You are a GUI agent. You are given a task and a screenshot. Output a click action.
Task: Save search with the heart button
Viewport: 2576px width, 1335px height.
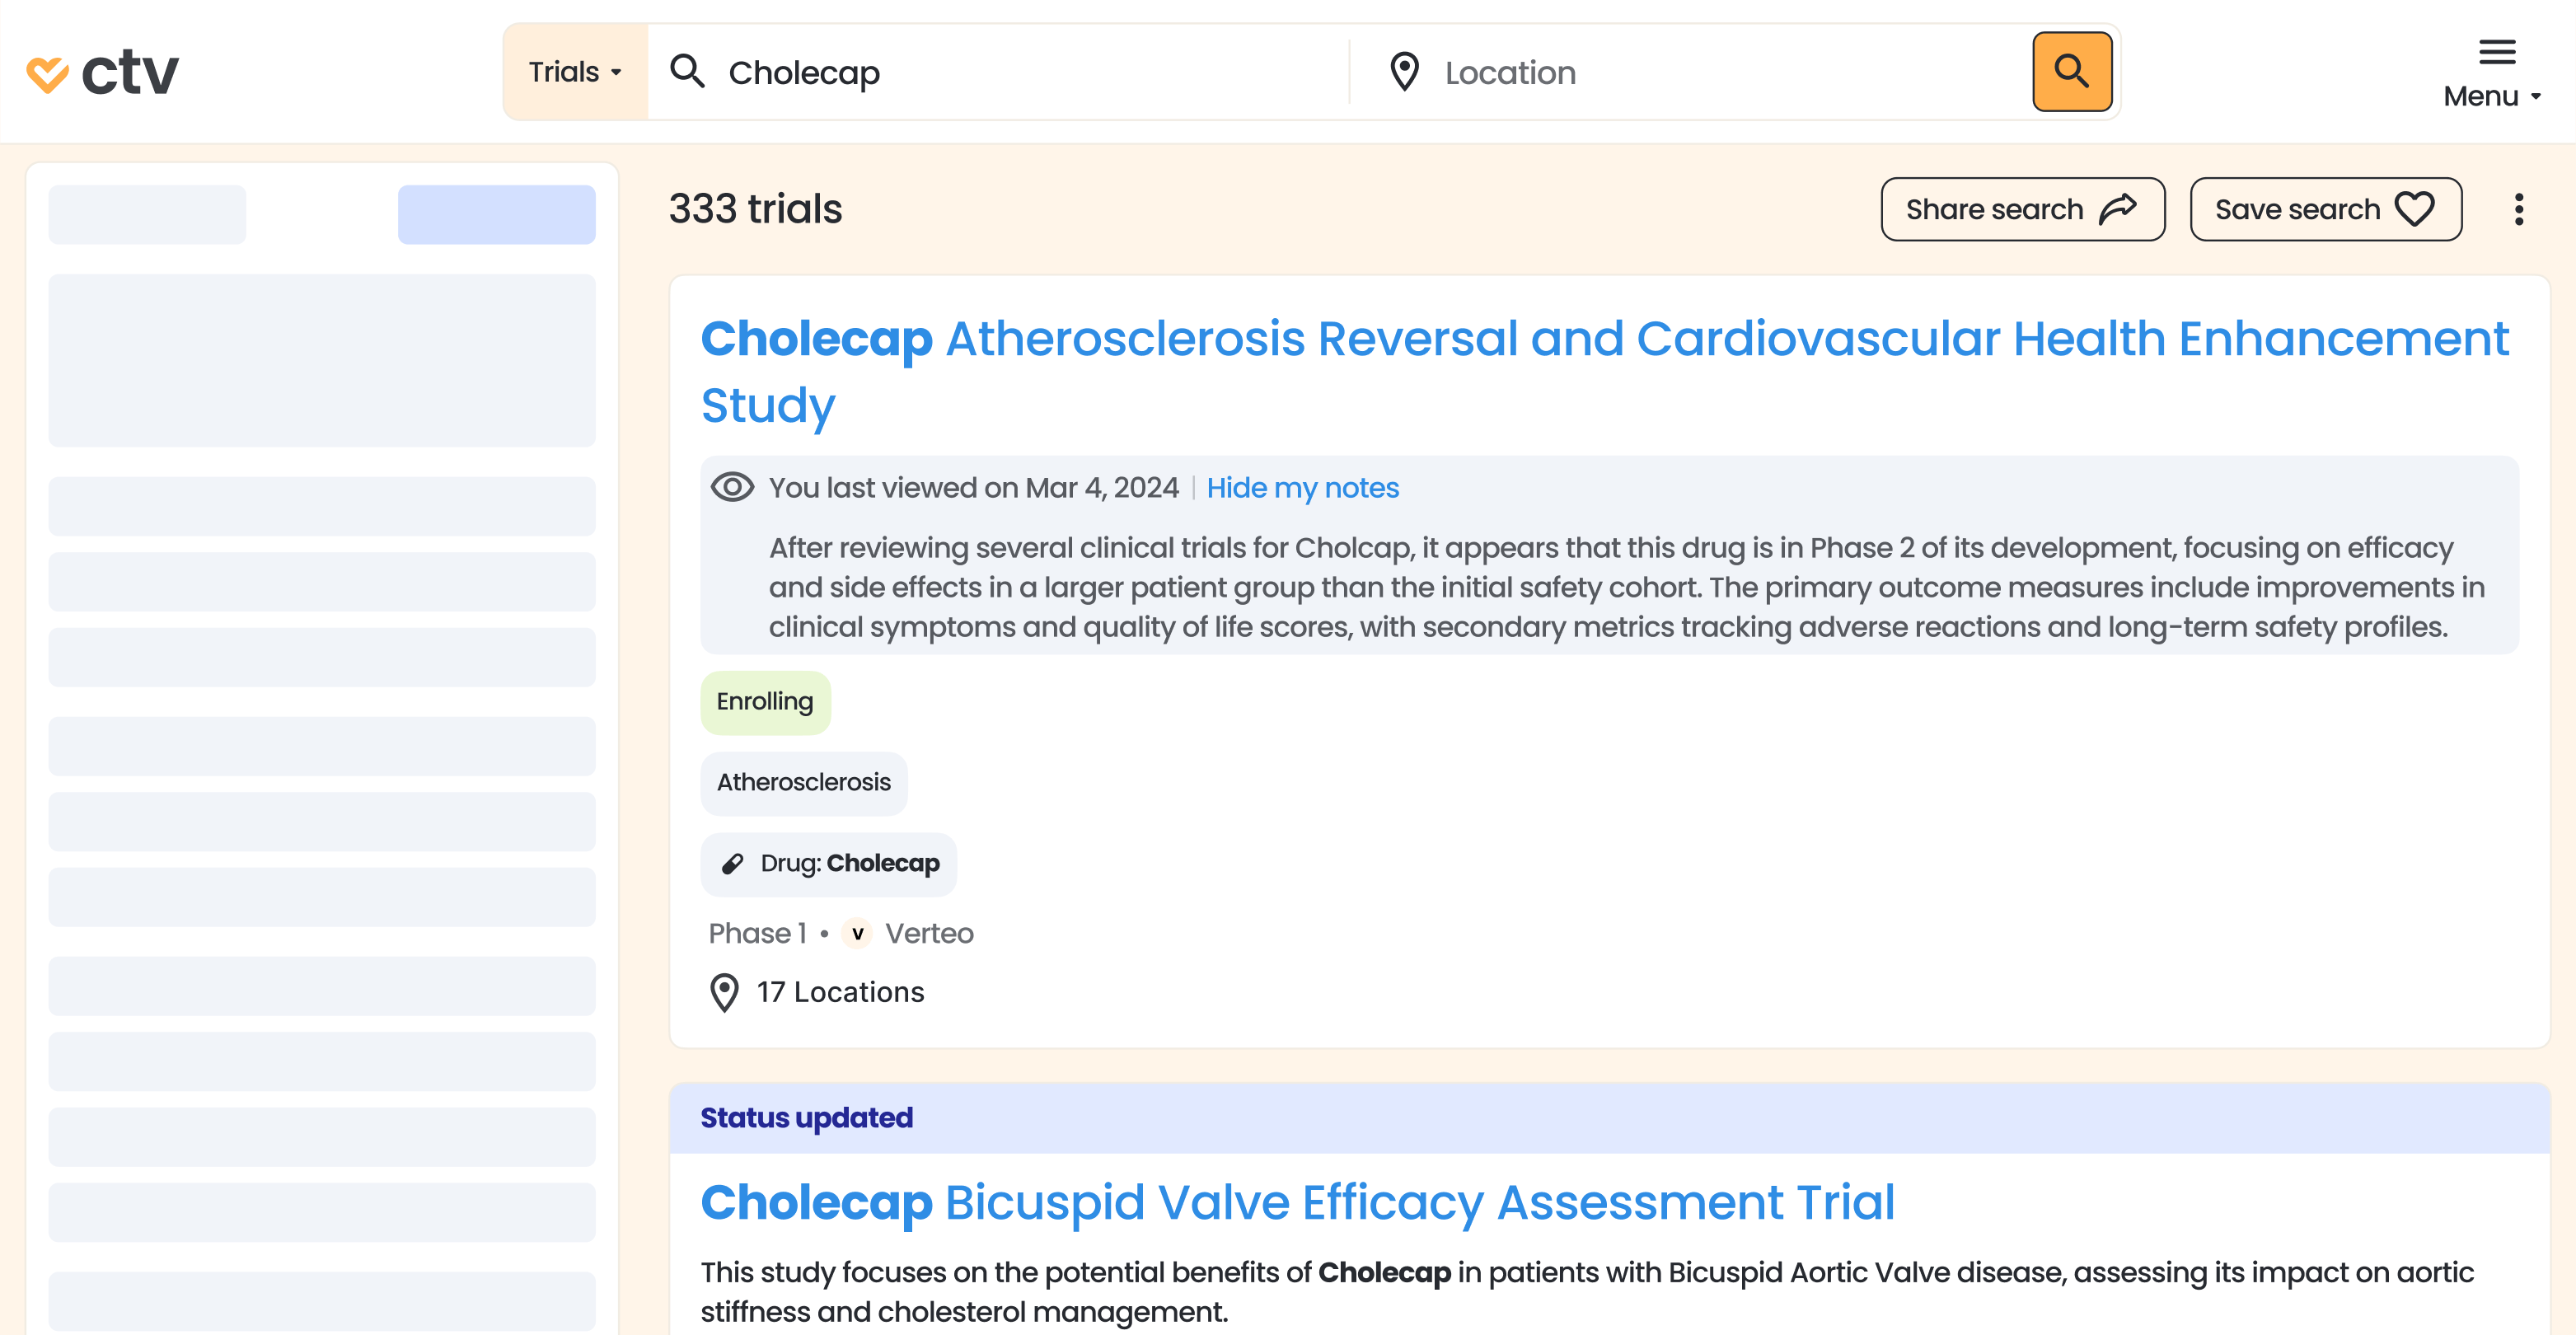[x=2325, y=209]
